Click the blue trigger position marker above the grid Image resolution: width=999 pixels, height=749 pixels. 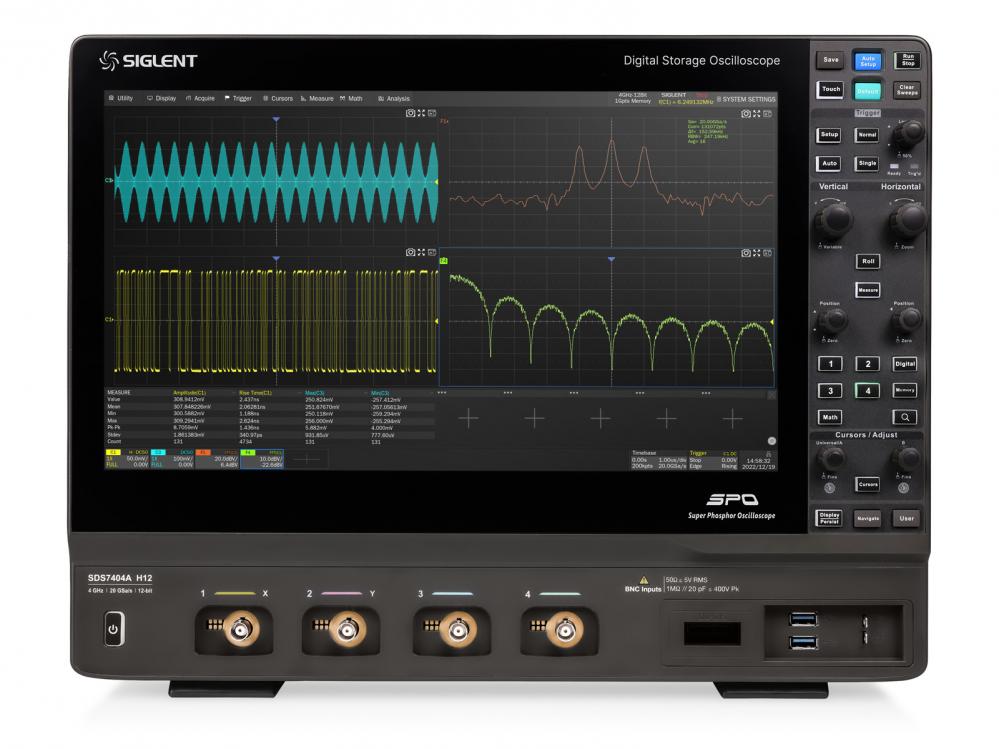tap(277, 117)
